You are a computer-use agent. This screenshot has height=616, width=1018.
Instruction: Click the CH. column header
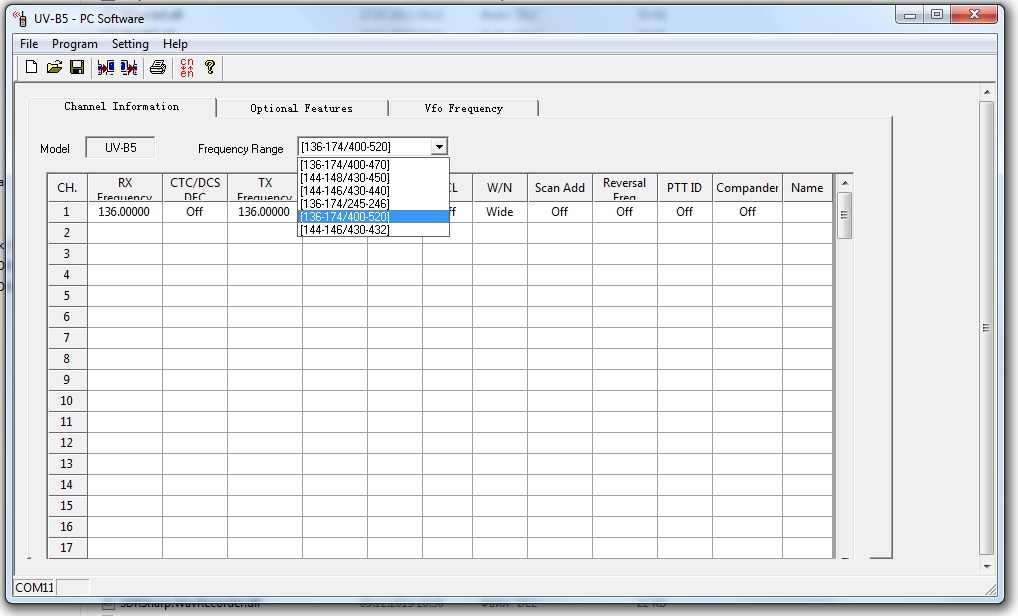coord(68,188)
